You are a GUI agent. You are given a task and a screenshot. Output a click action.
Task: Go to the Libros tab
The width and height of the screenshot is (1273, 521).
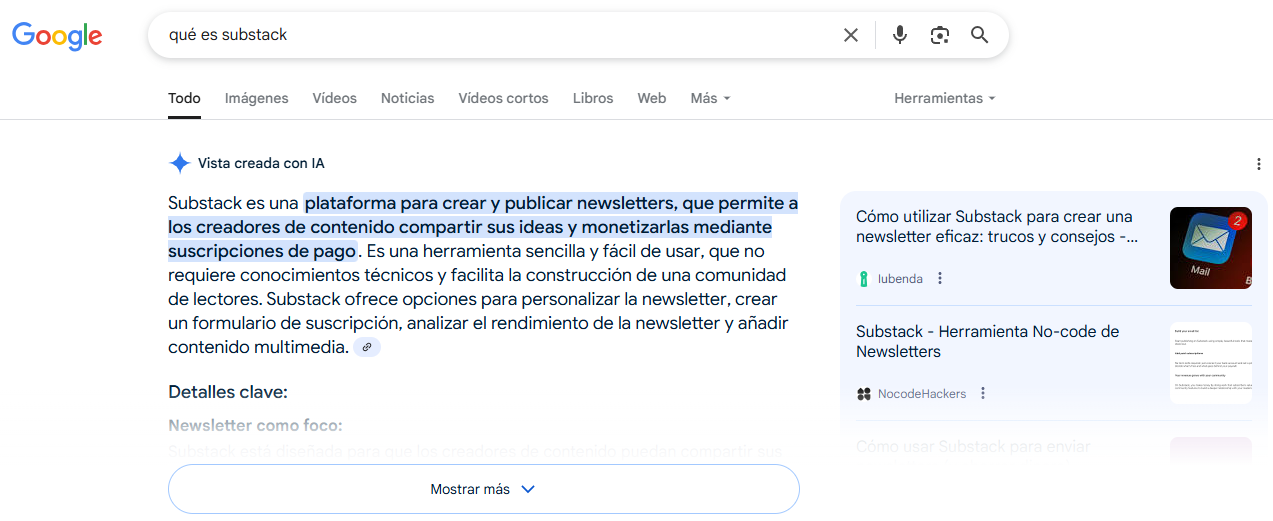coord(593,98)
